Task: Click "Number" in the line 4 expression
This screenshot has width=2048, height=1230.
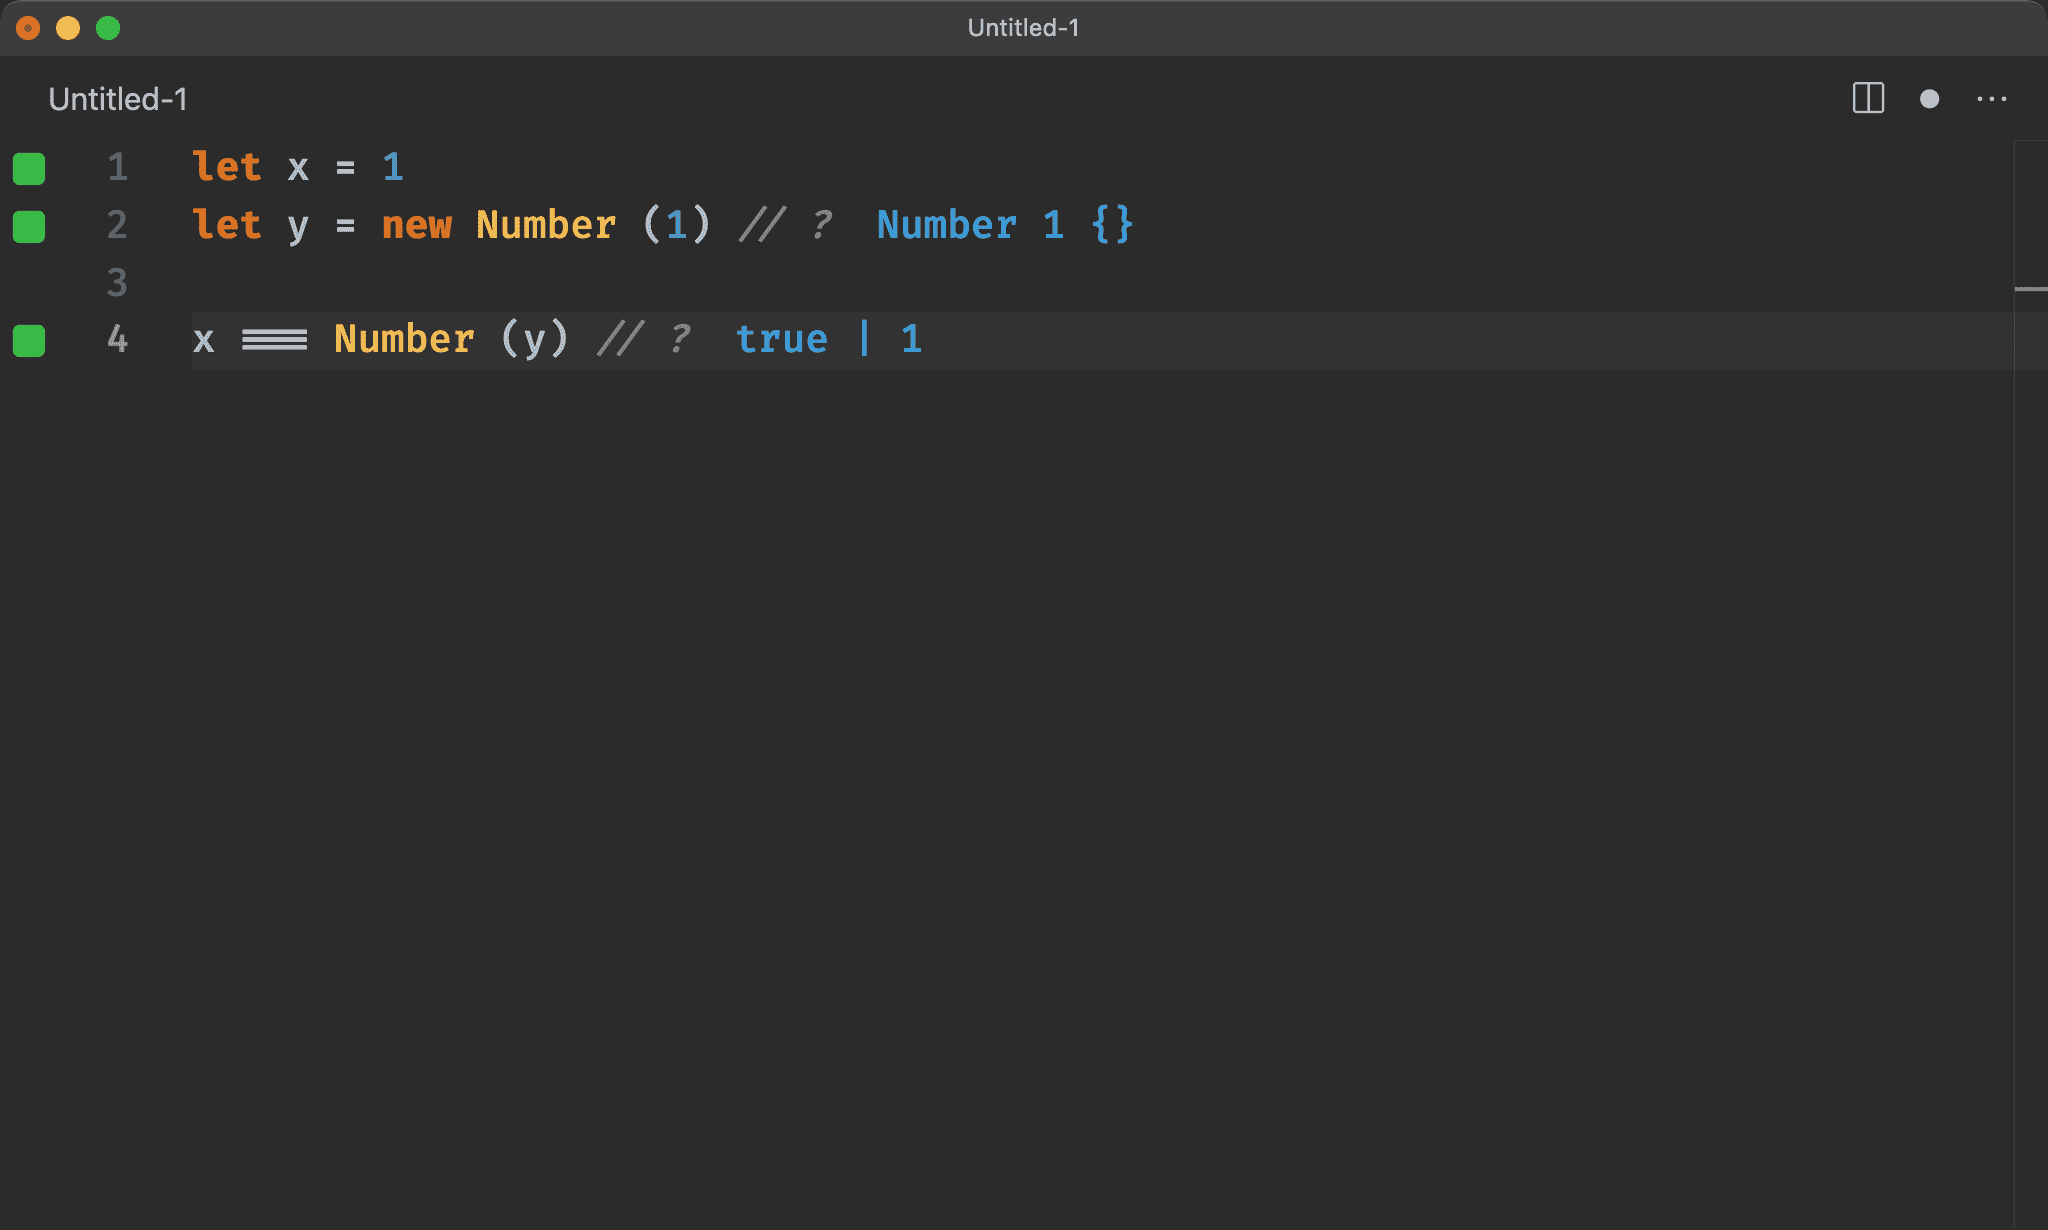Action: (404, 340)
